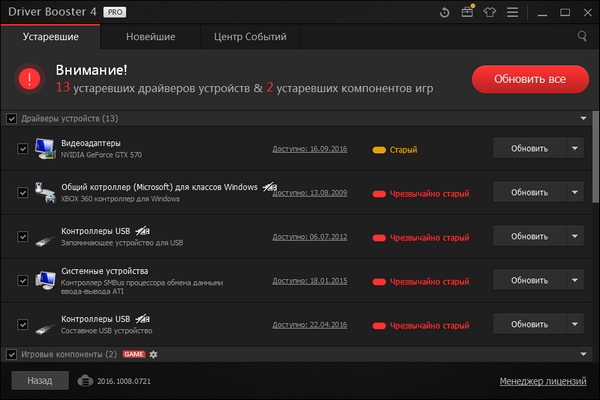Click the Системные устройства computer icon
600x400 pixels.
click(x=45, y=281)
